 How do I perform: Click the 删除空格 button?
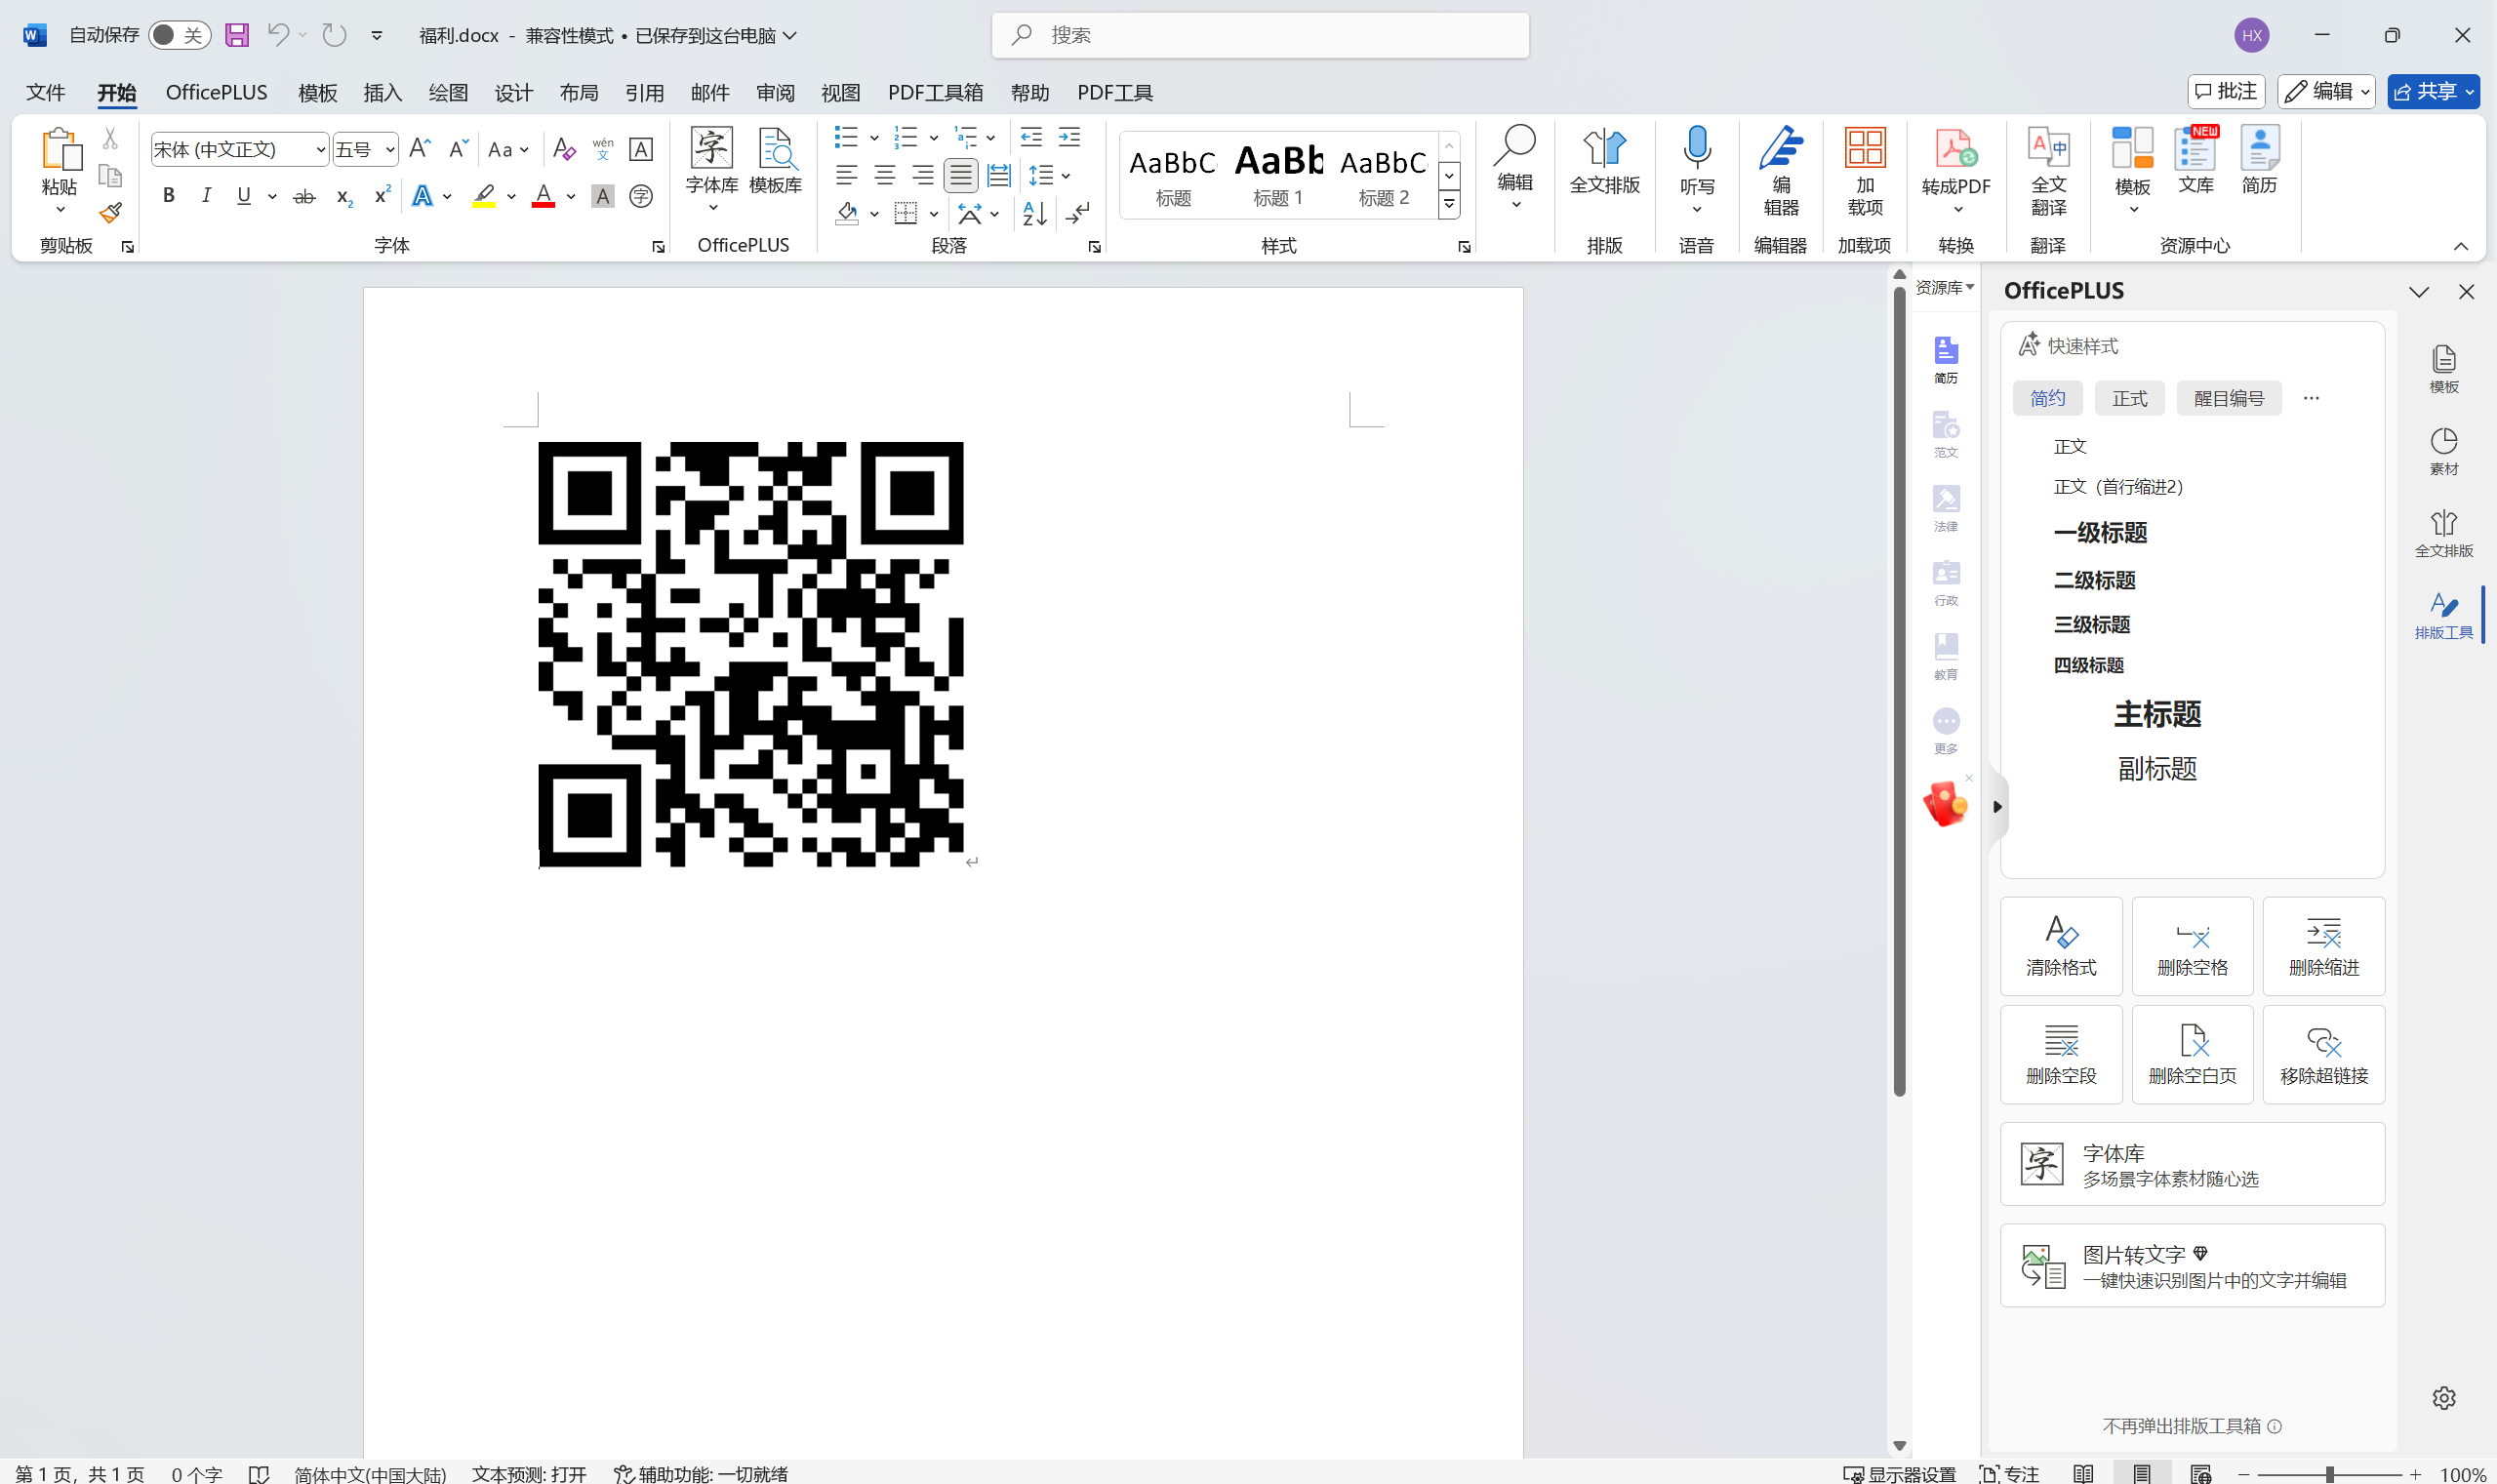[2192, 946]
